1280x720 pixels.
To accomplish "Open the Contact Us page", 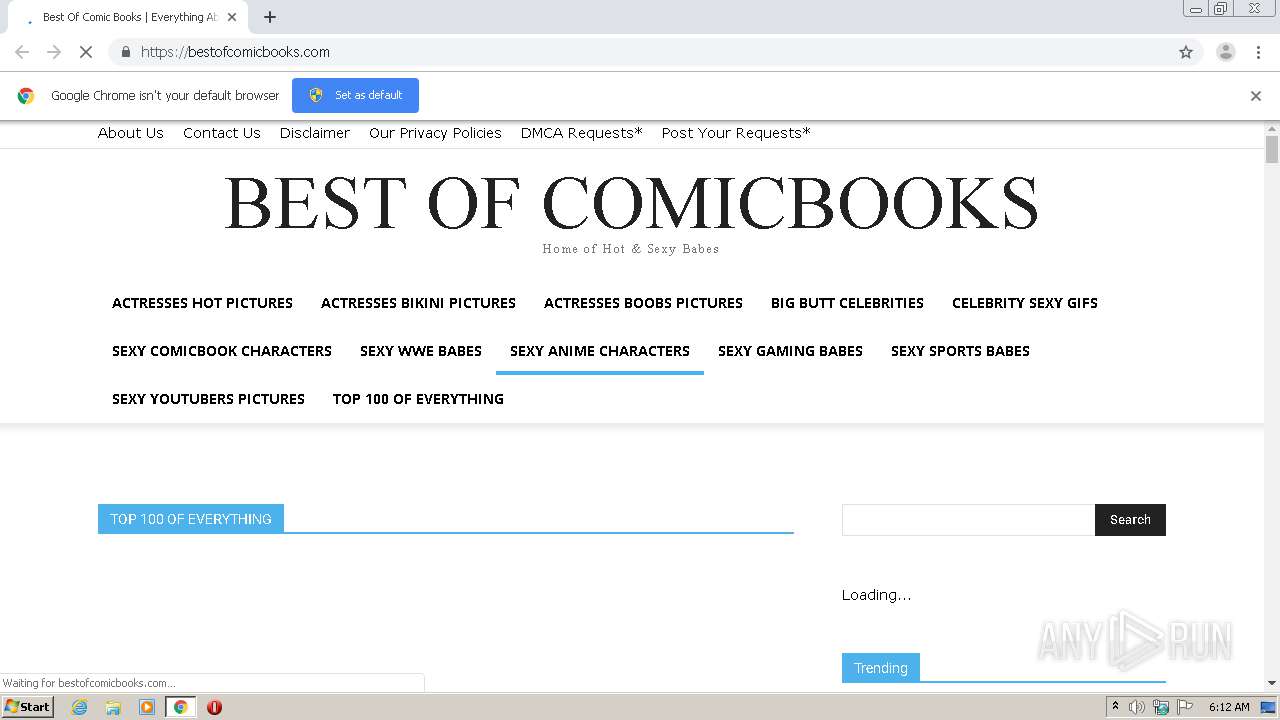I will (x=222, y=133).
